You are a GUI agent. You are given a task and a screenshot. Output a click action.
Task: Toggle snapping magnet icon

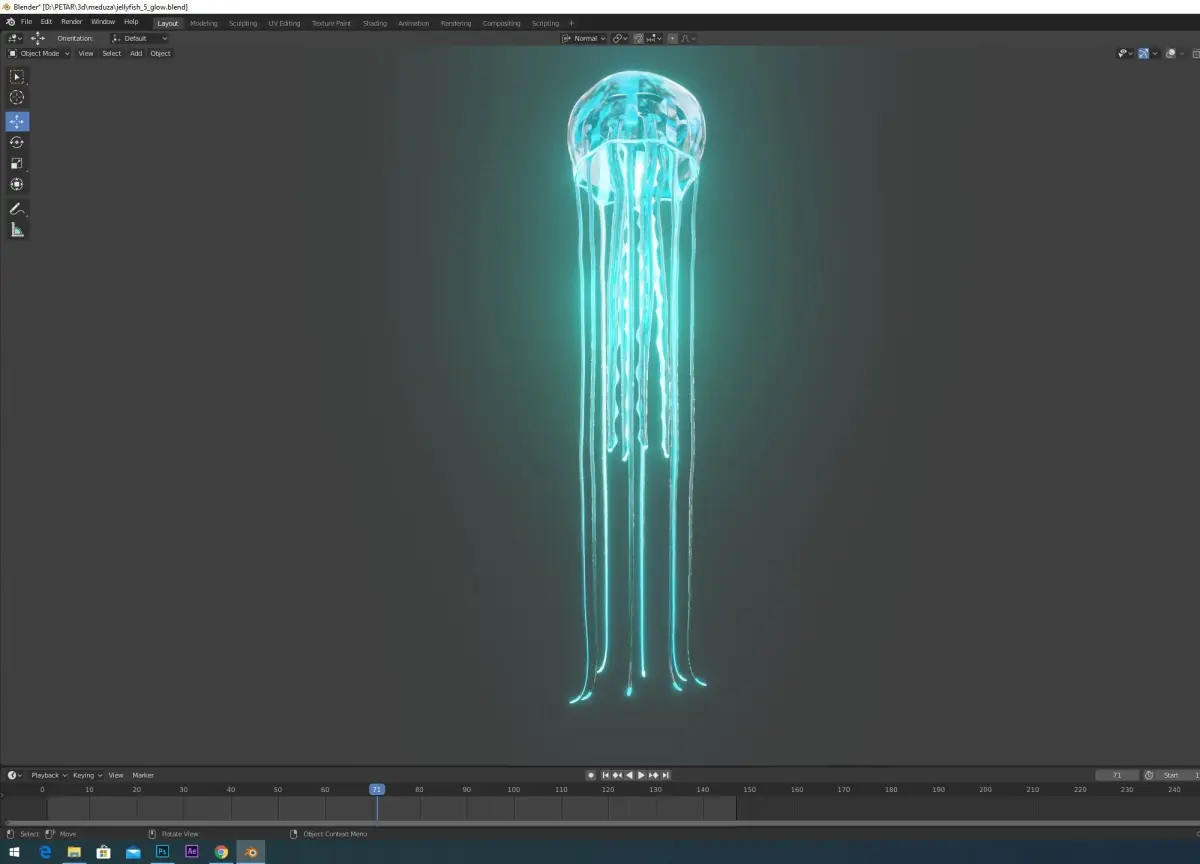click(639, 38)
